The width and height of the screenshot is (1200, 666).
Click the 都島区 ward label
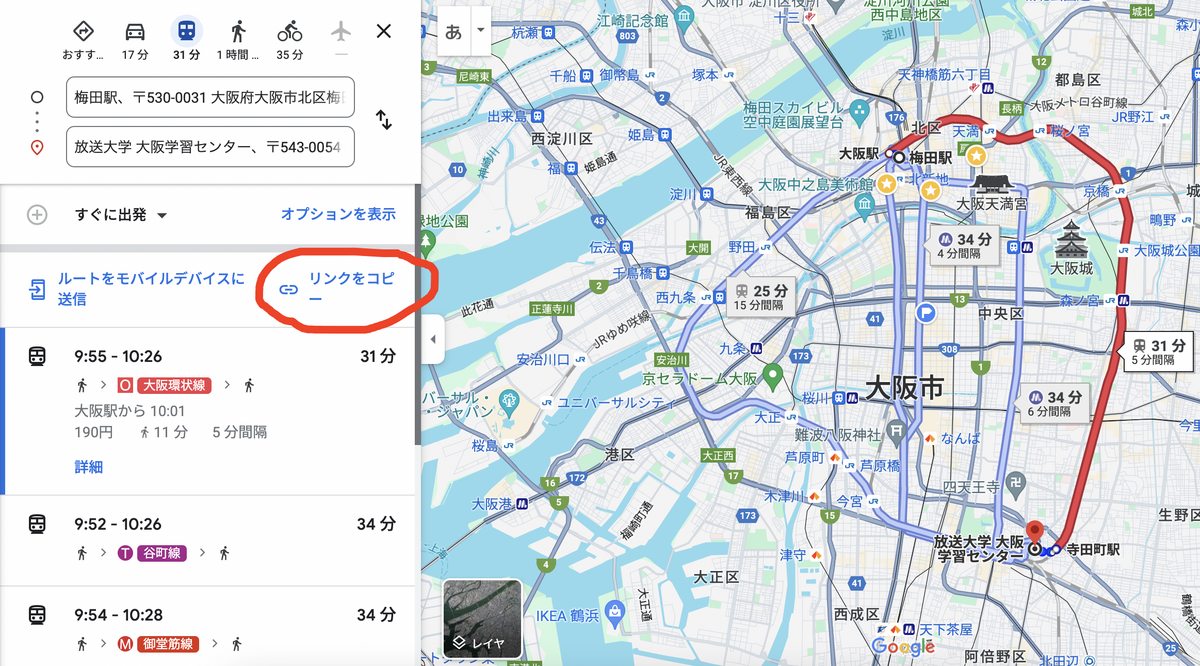point(1076,79)
